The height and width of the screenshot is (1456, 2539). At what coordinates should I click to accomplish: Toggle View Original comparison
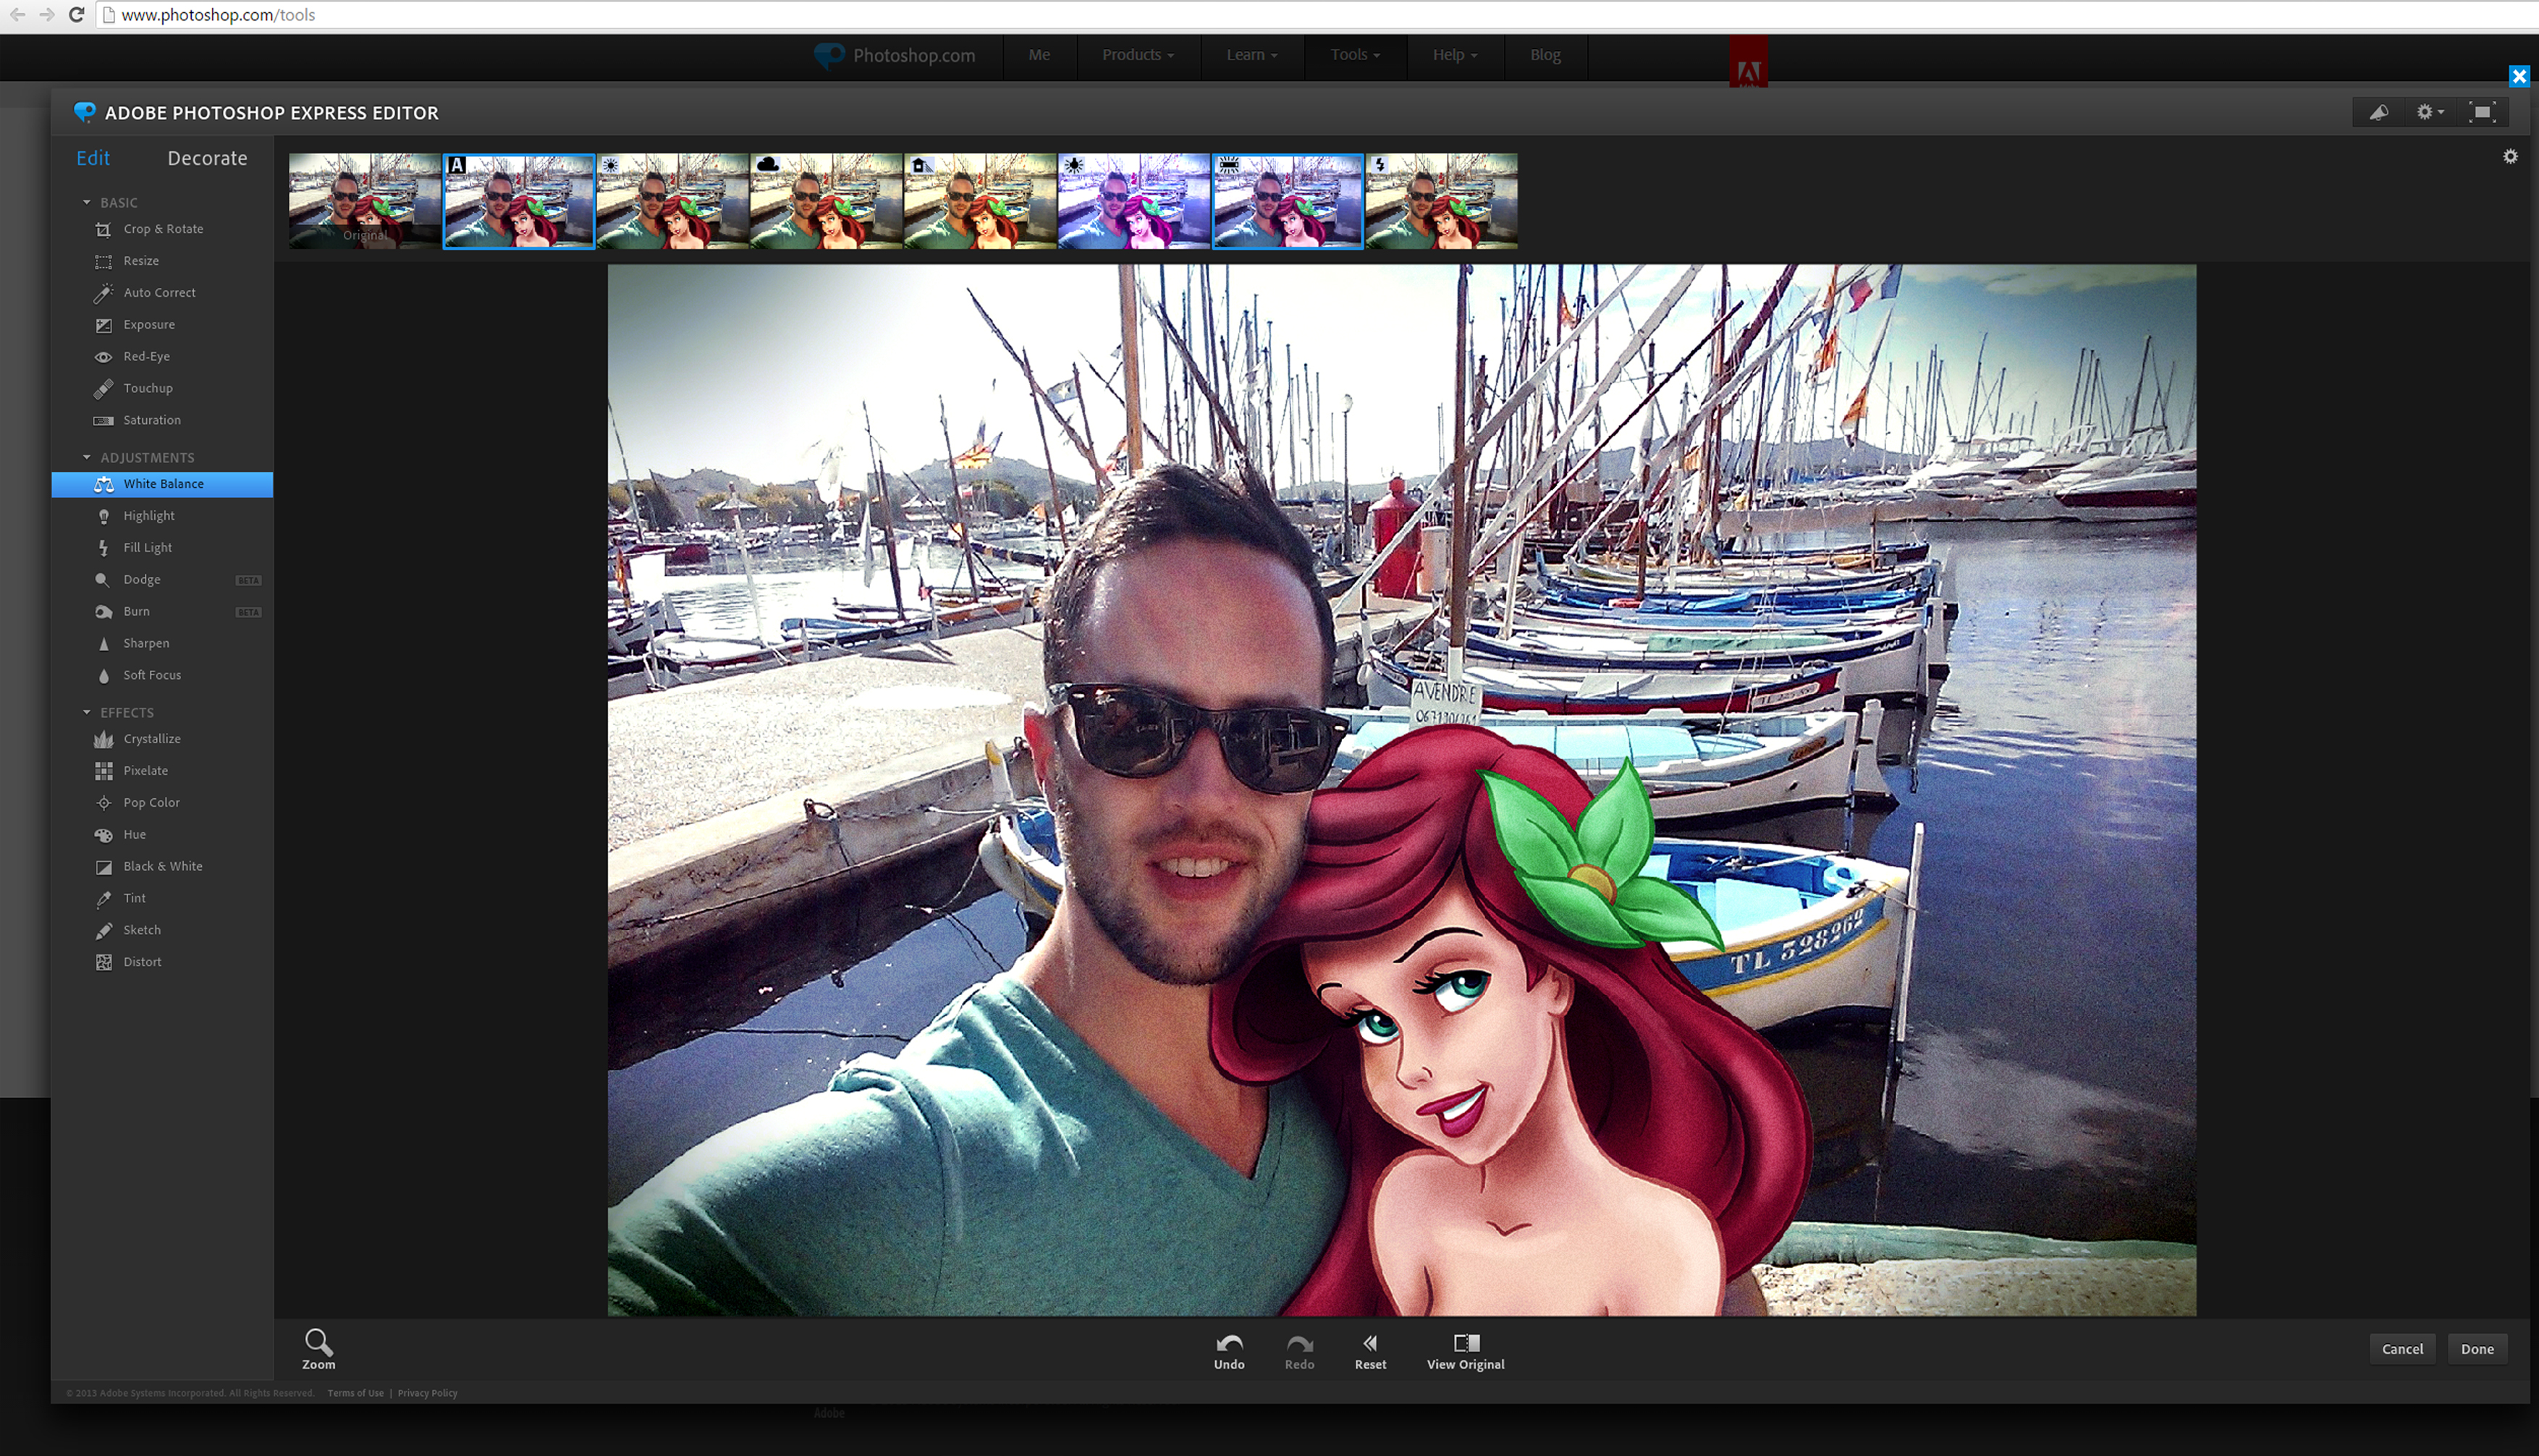(x=1465, y=1351)
